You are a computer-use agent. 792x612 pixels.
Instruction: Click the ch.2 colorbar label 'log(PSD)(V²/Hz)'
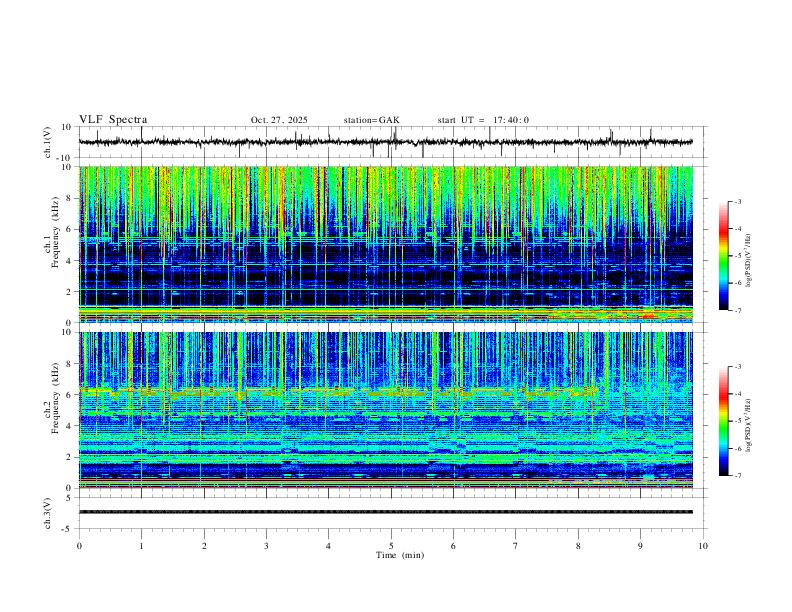[749, 426]
